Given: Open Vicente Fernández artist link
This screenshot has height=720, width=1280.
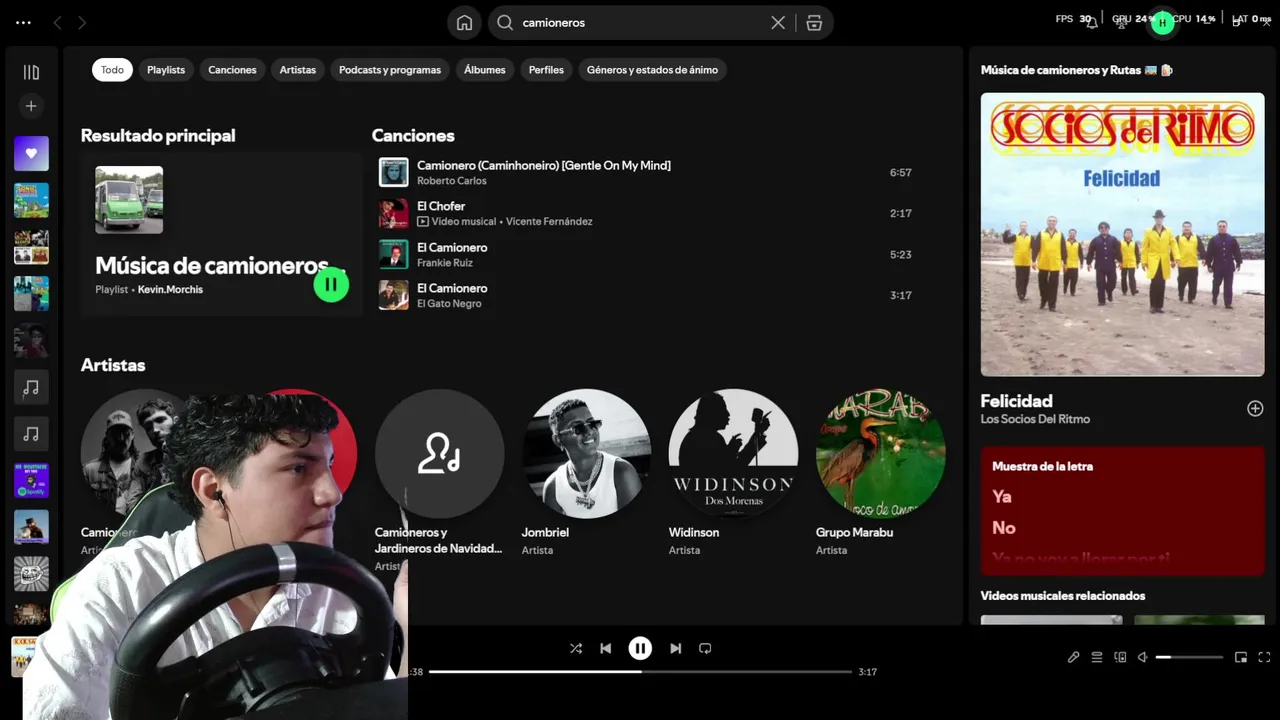Looking at the screenshot, I should (549, 222).
